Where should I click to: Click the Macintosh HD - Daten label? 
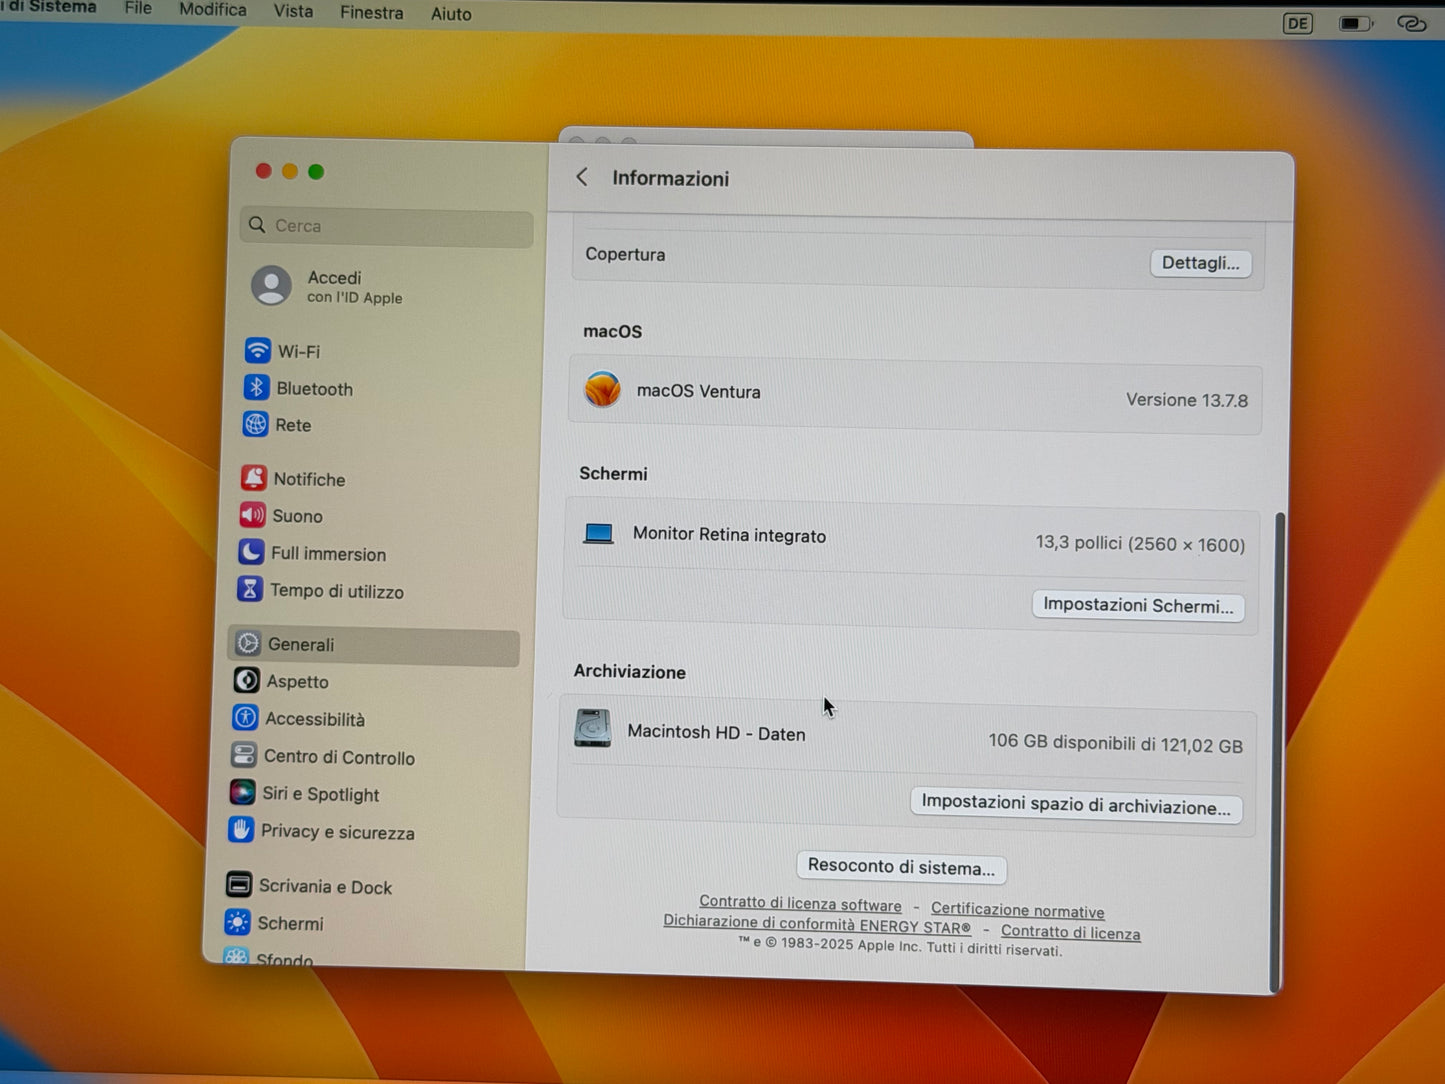click(716, 732)
